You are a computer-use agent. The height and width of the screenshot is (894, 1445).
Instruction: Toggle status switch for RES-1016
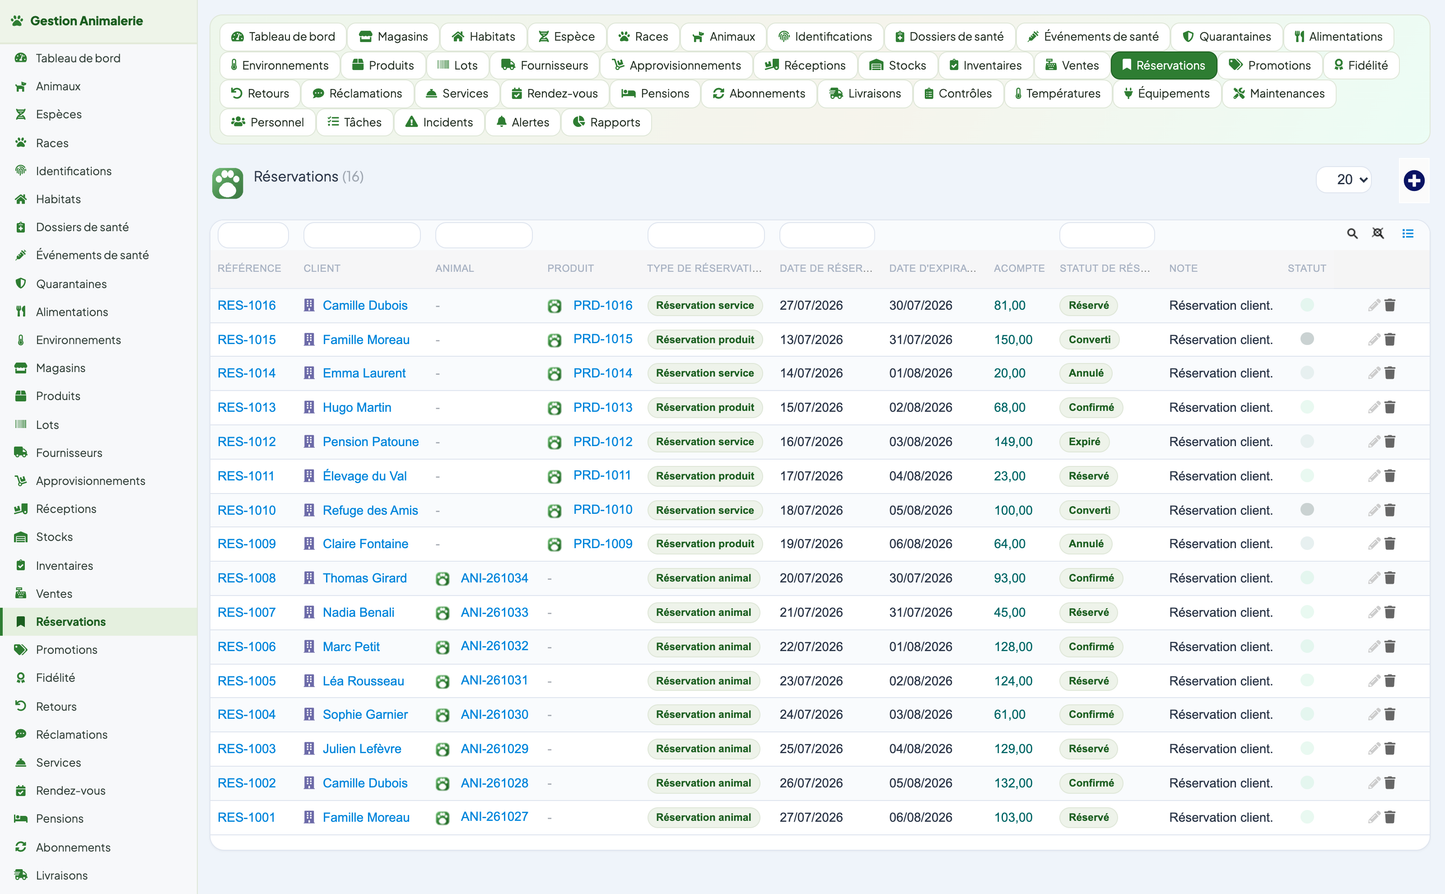point(1307,305)
